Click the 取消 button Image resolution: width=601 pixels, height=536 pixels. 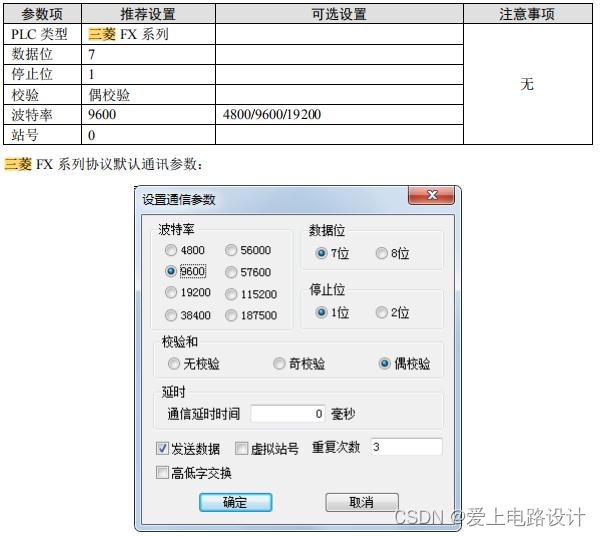[362, 502]
